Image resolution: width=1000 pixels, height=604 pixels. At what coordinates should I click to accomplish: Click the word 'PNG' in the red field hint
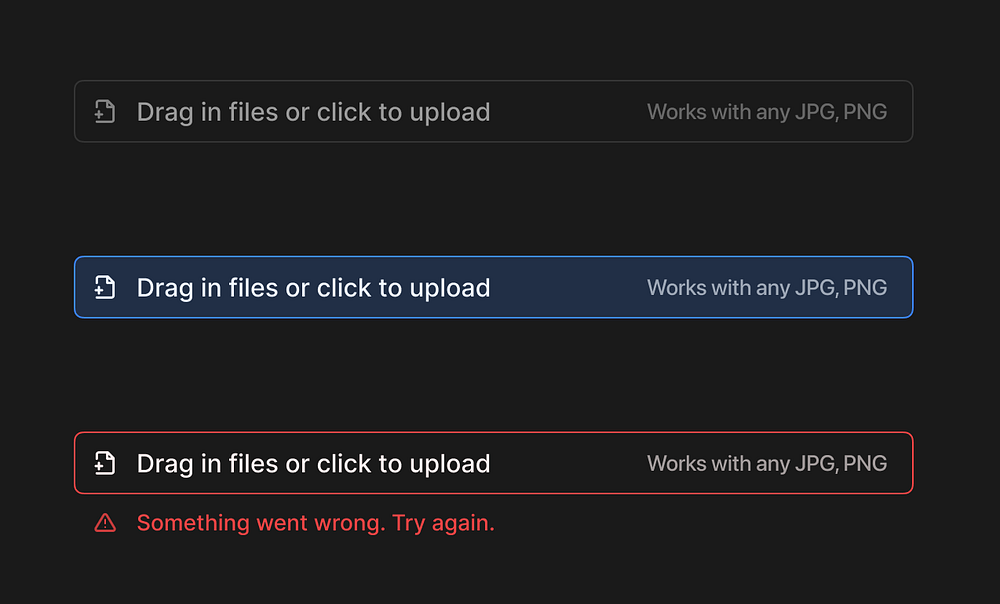pos(865,464)
